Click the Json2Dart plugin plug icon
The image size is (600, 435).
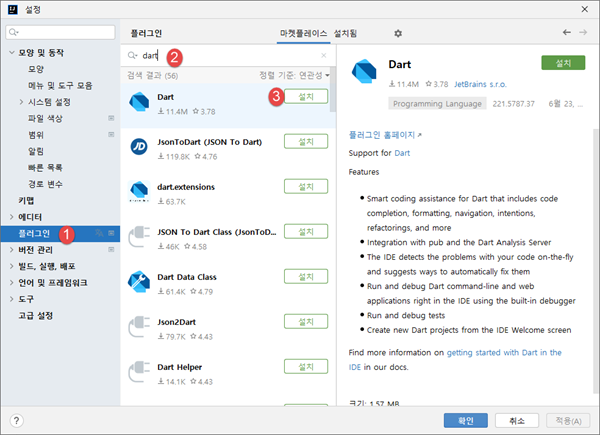pyautogui.click(x=139, y=326)
